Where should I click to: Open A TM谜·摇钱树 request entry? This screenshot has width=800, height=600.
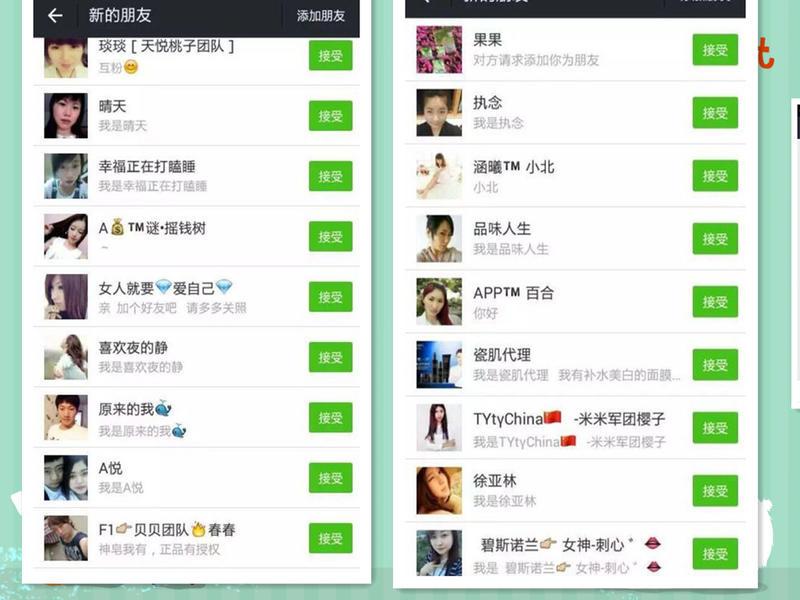point(196,236)
